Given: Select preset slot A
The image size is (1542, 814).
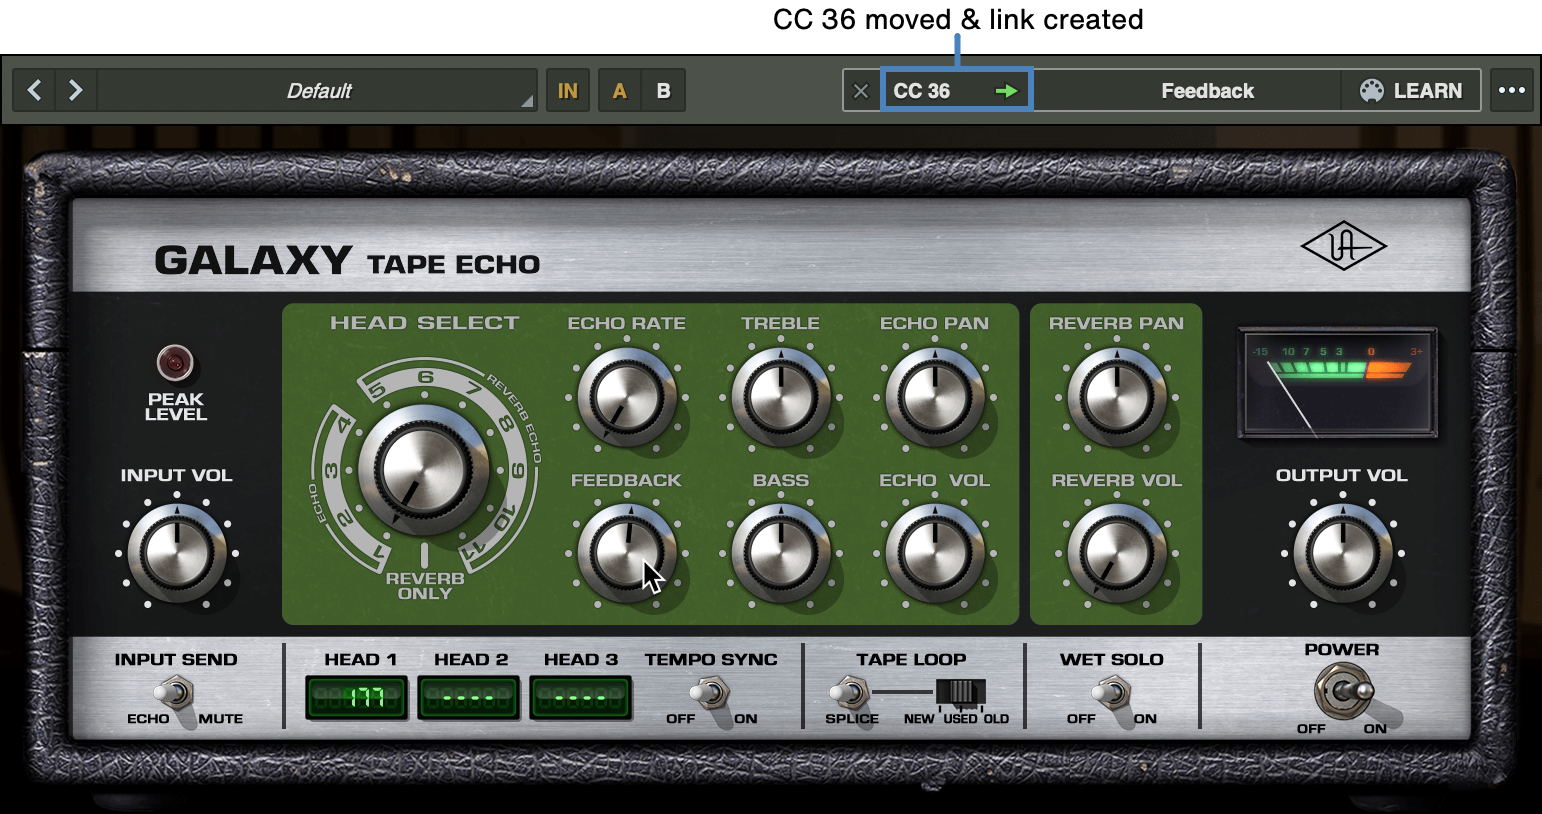Looking at the screenshot, I should tap(619, 90).
